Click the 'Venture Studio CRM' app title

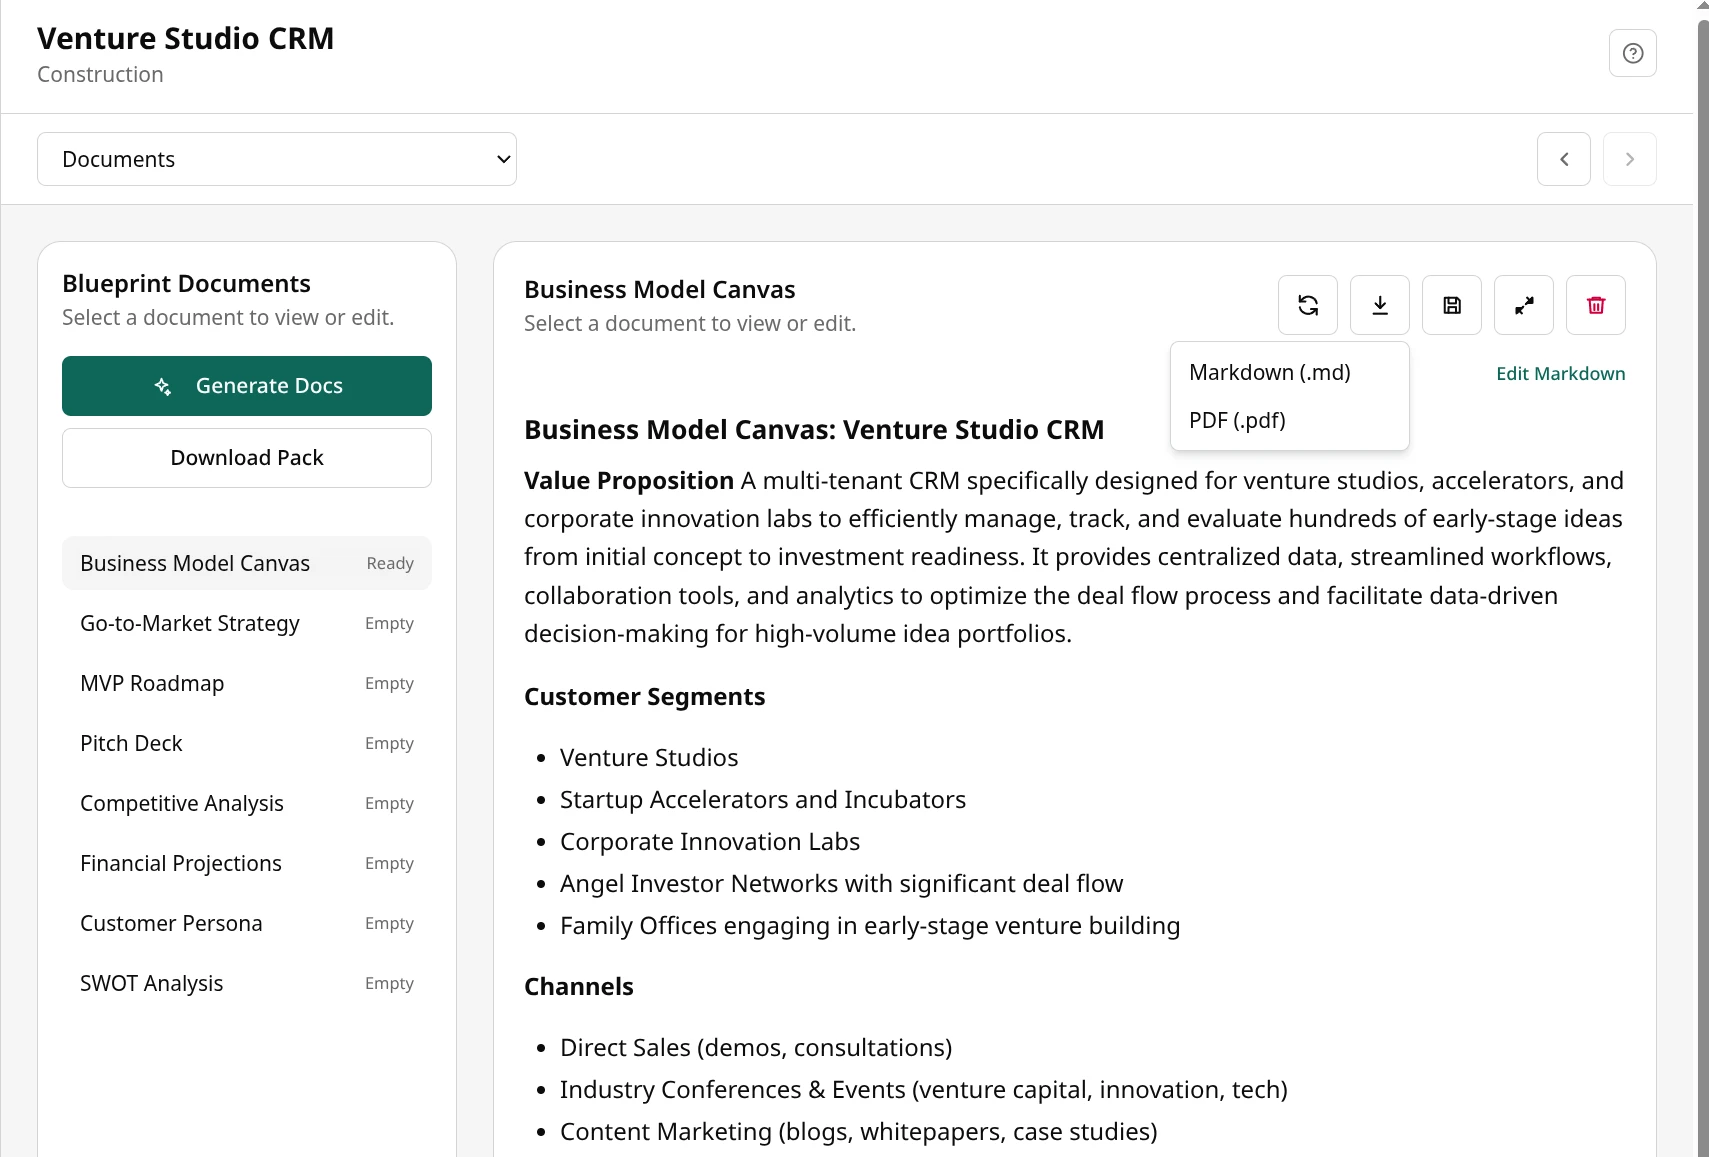(186, 38)
